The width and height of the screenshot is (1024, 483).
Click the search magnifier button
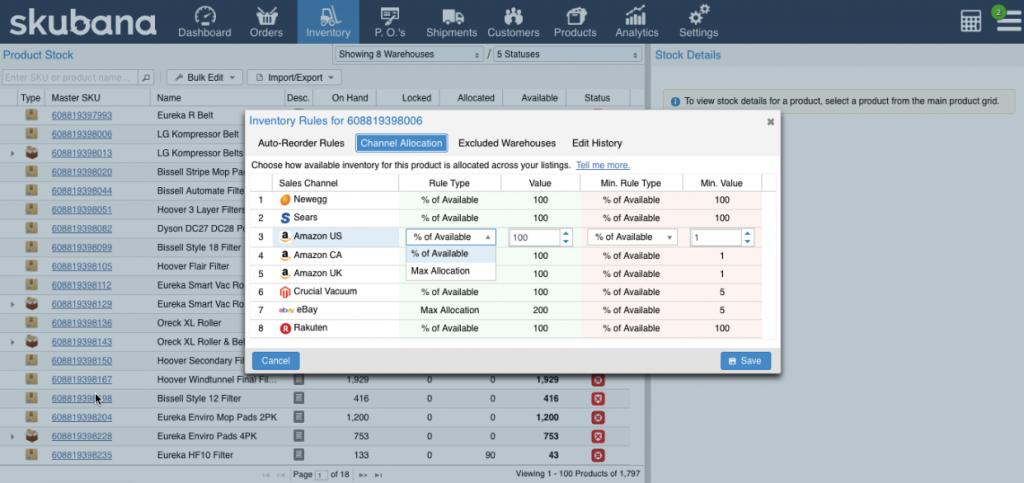pyautogui.click(x=147, y=77)
